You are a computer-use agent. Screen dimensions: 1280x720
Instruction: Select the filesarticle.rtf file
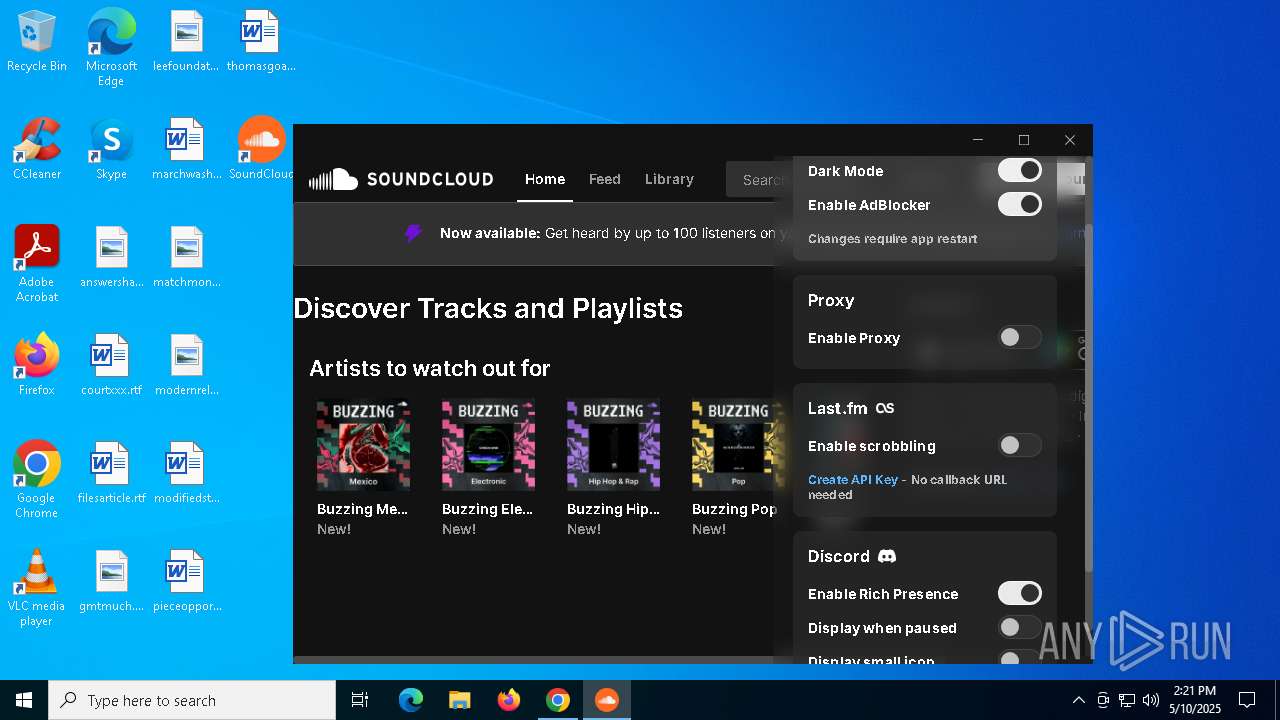(111, 473)
